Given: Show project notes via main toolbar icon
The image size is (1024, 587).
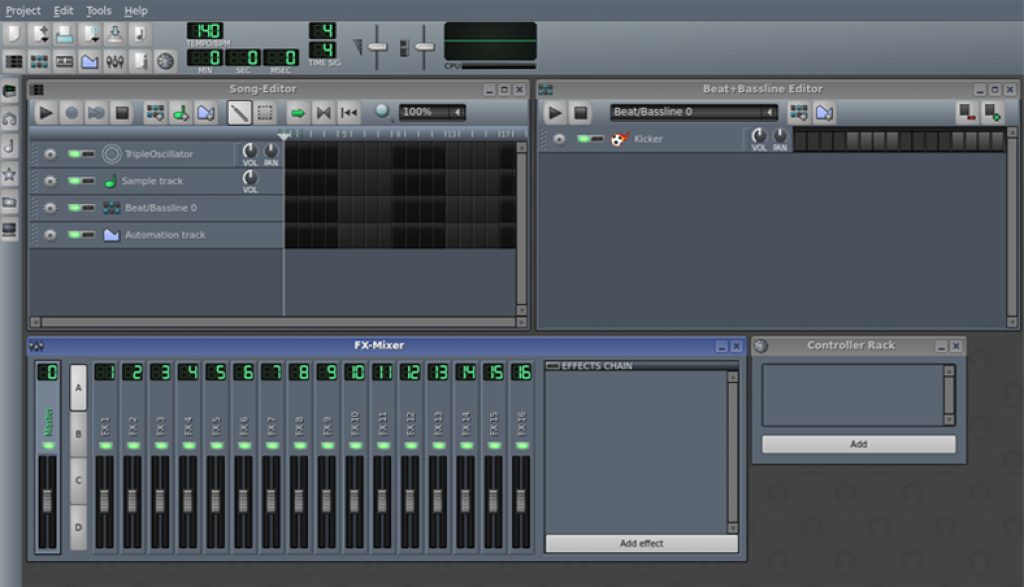Looking at the screenshot, I should (x=140, y=61).
